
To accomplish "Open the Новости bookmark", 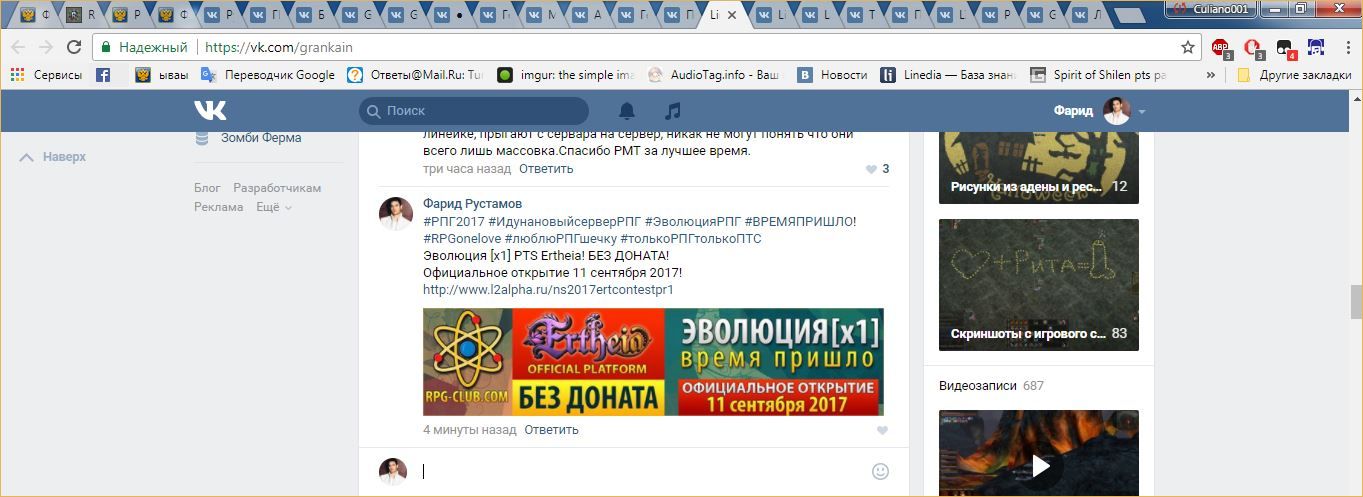I will [x=832, y=75].
